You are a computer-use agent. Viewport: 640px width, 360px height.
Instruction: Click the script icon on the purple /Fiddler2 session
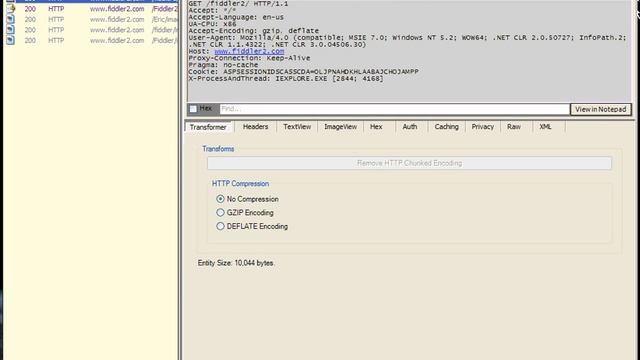(x=11, y=9)
